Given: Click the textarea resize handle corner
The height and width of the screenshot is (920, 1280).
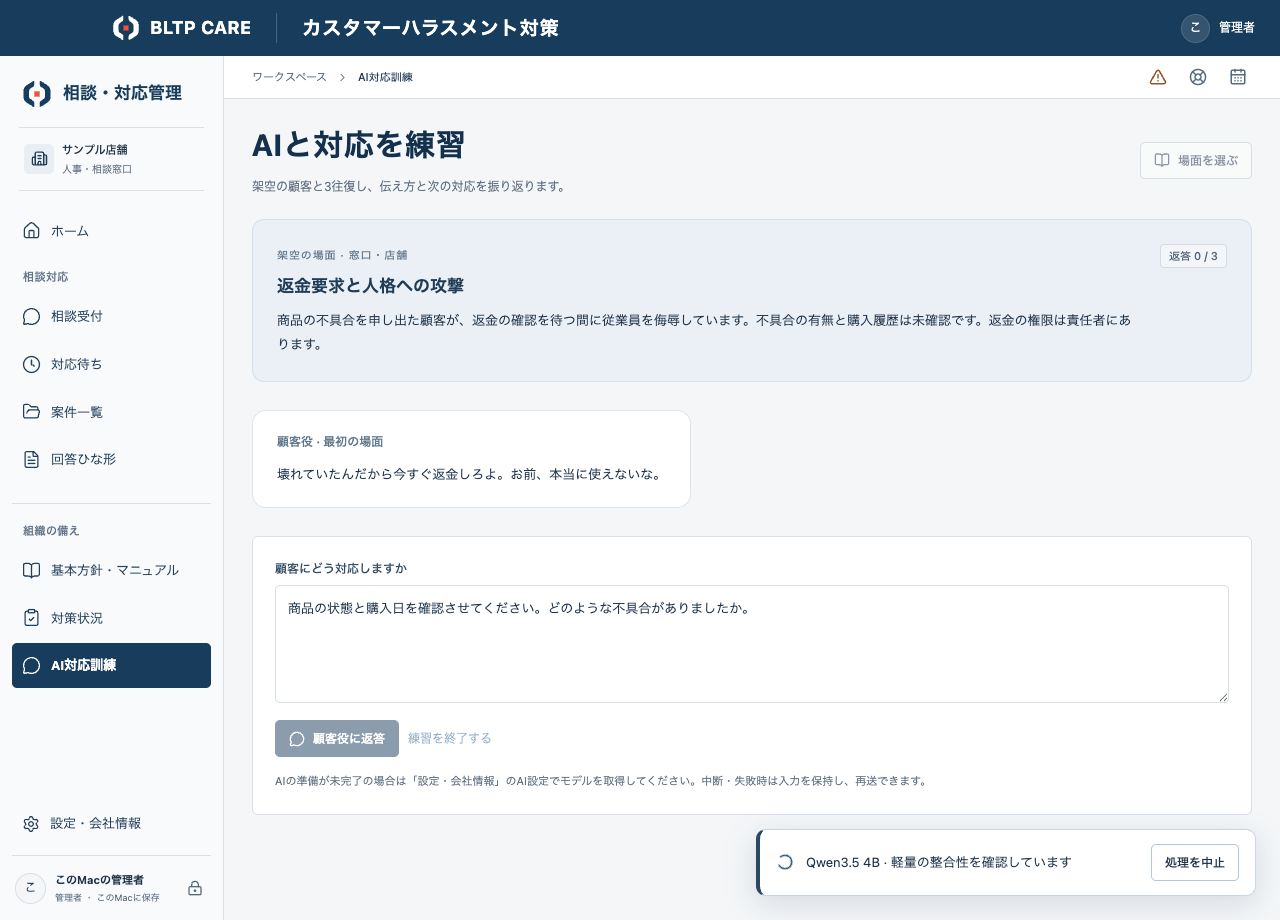Looking at the screenshot, I should tap(1222, 696).
